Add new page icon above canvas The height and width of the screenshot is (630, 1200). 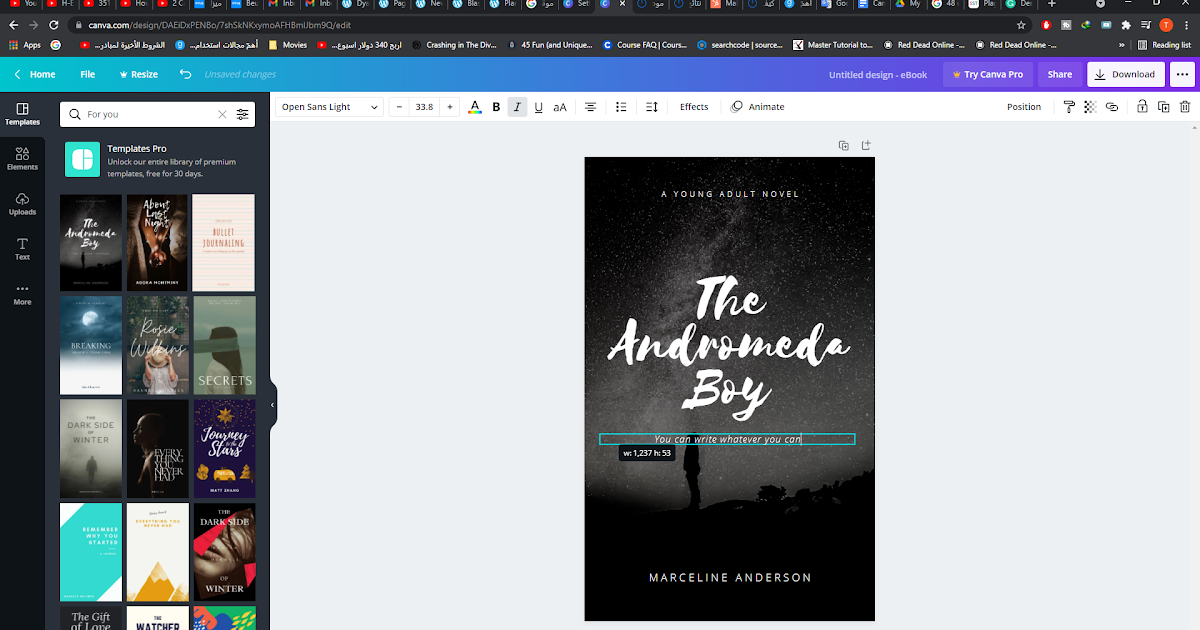click(866, 145)
